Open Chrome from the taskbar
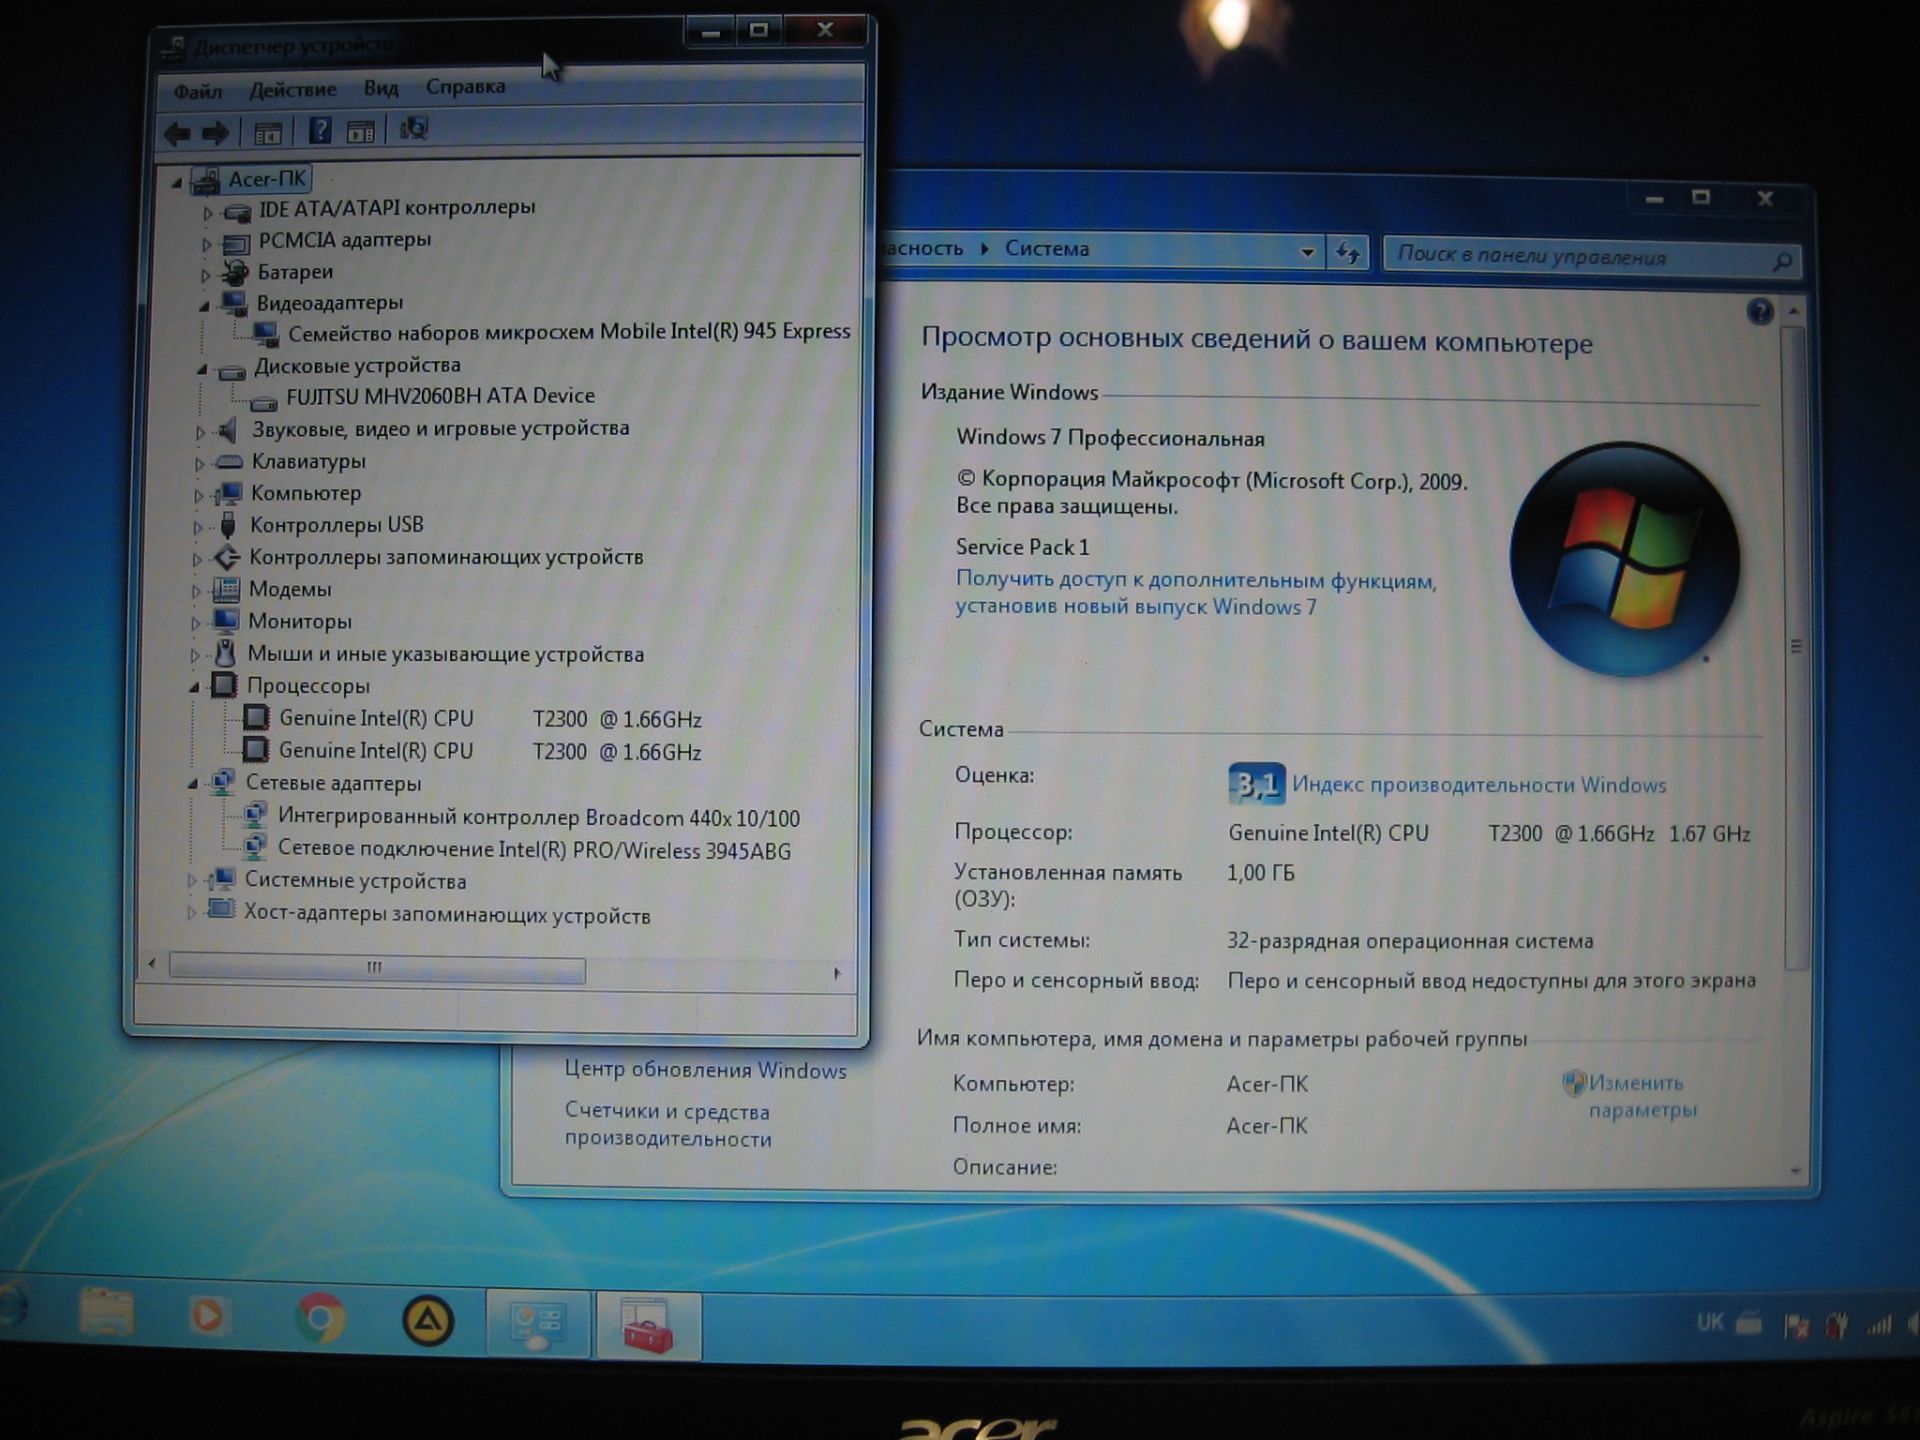The width and height of the screenshot is (1920, 1440). [320, 1320]
